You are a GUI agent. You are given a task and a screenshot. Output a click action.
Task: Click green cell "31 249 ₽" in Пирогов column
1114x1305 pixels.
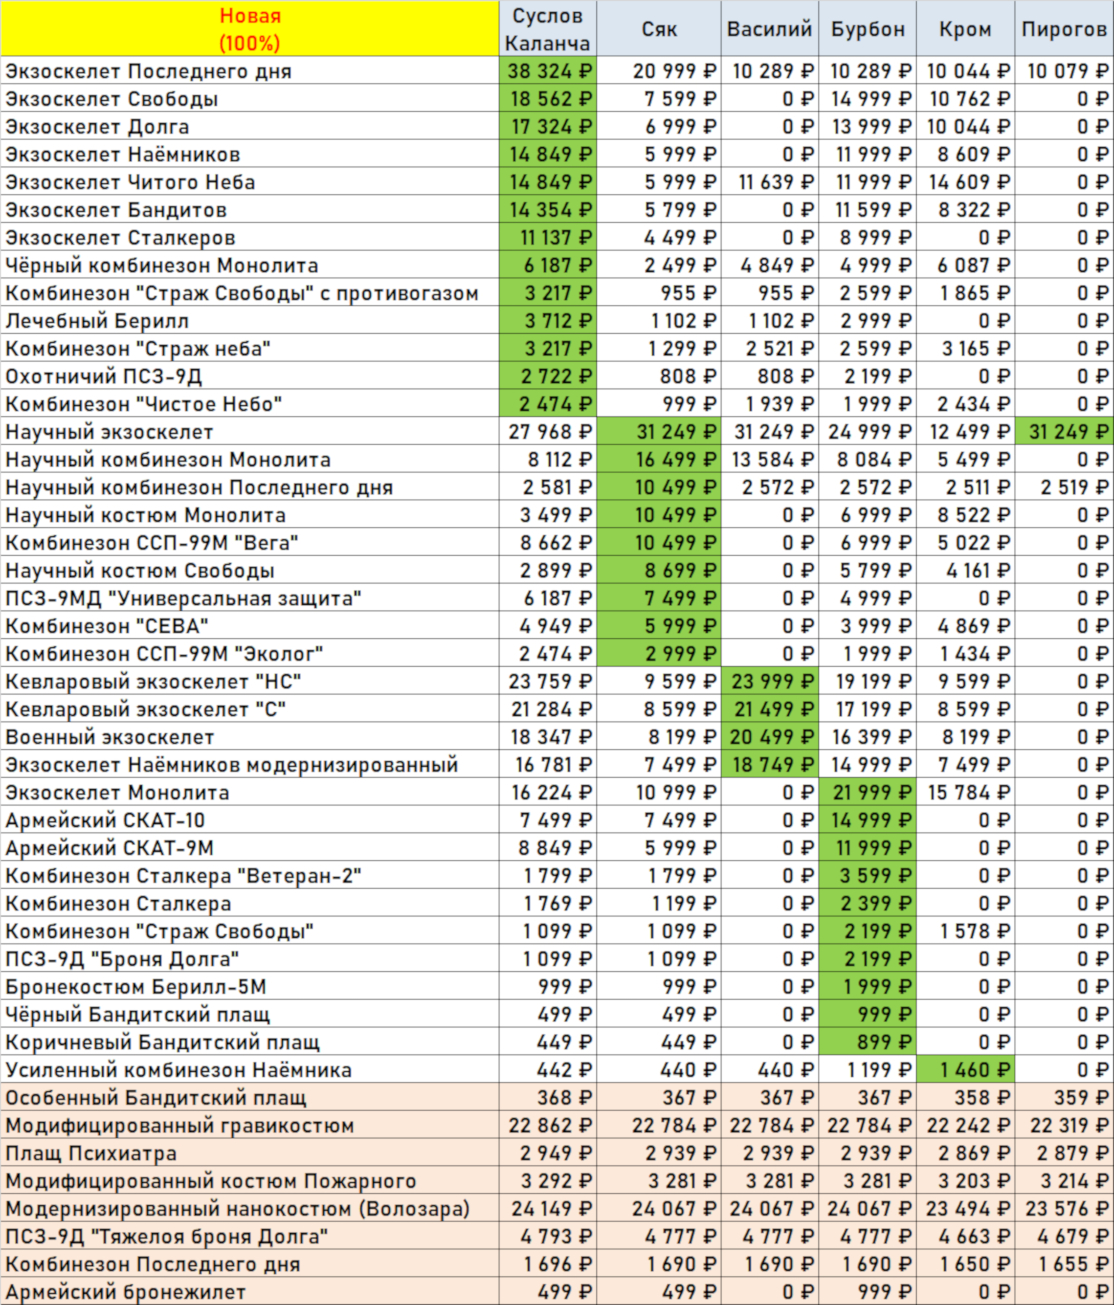tap(1064, 432)
